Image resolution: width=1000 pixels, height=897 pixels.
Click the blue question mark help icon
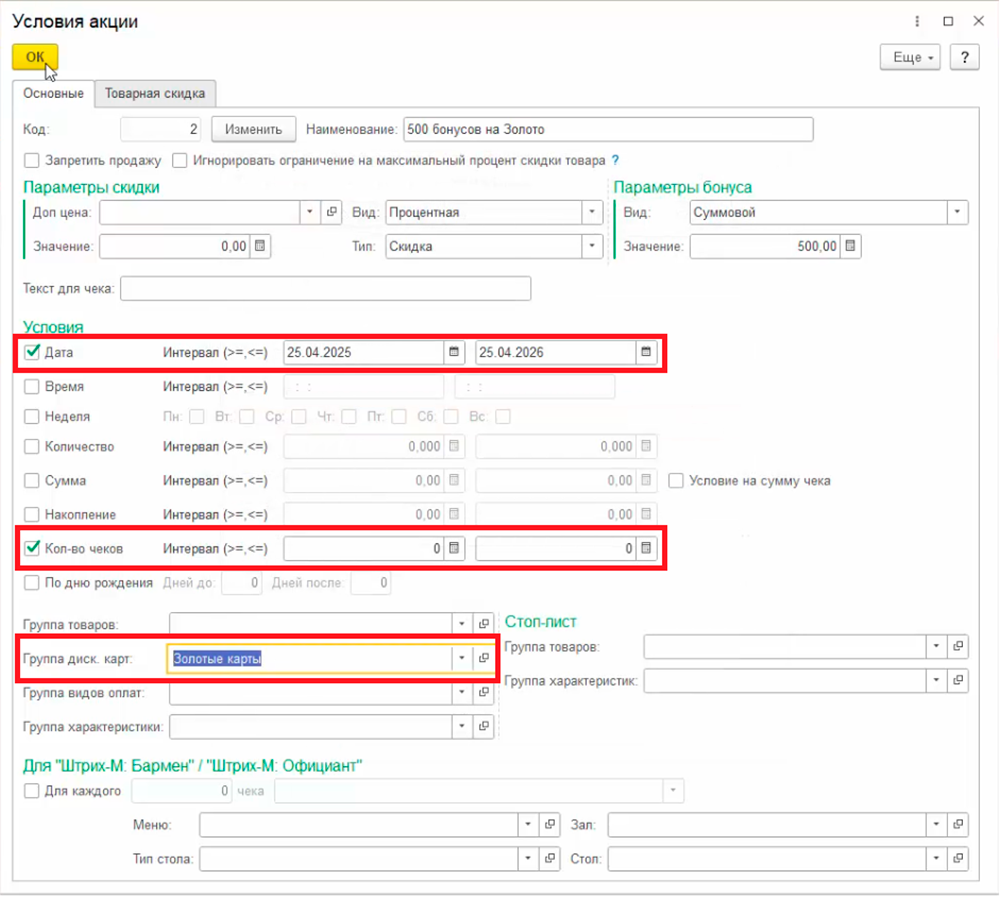(x=615, y=160)
